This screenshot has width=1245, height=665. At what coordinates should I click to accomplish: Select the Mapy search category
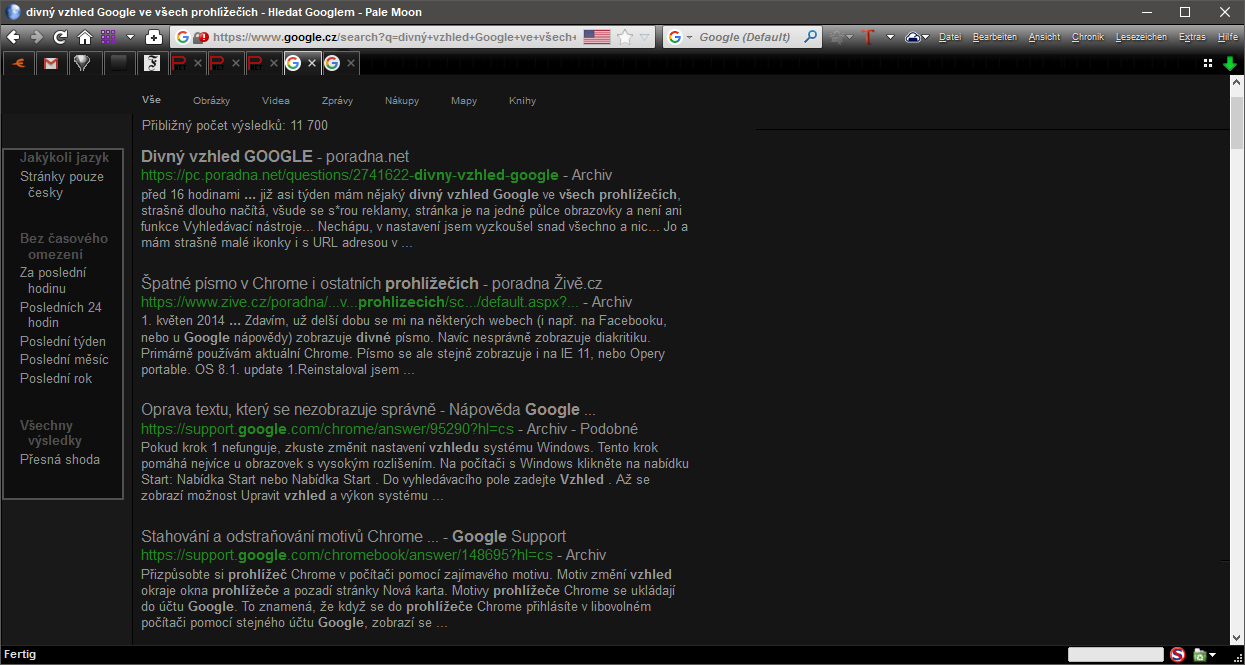click(x=464, y=101)
